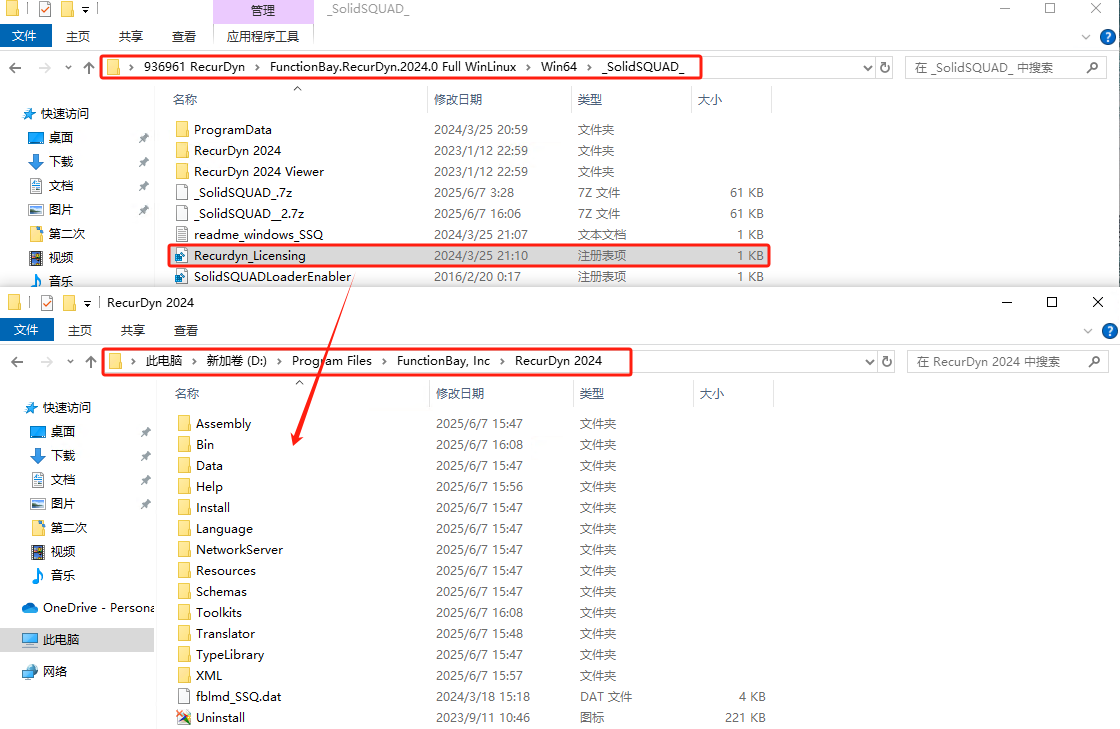Switch to 主页 tab in RecurDyn 2024 window
Screen dimensions: 1120x729
tap(80, 331)
